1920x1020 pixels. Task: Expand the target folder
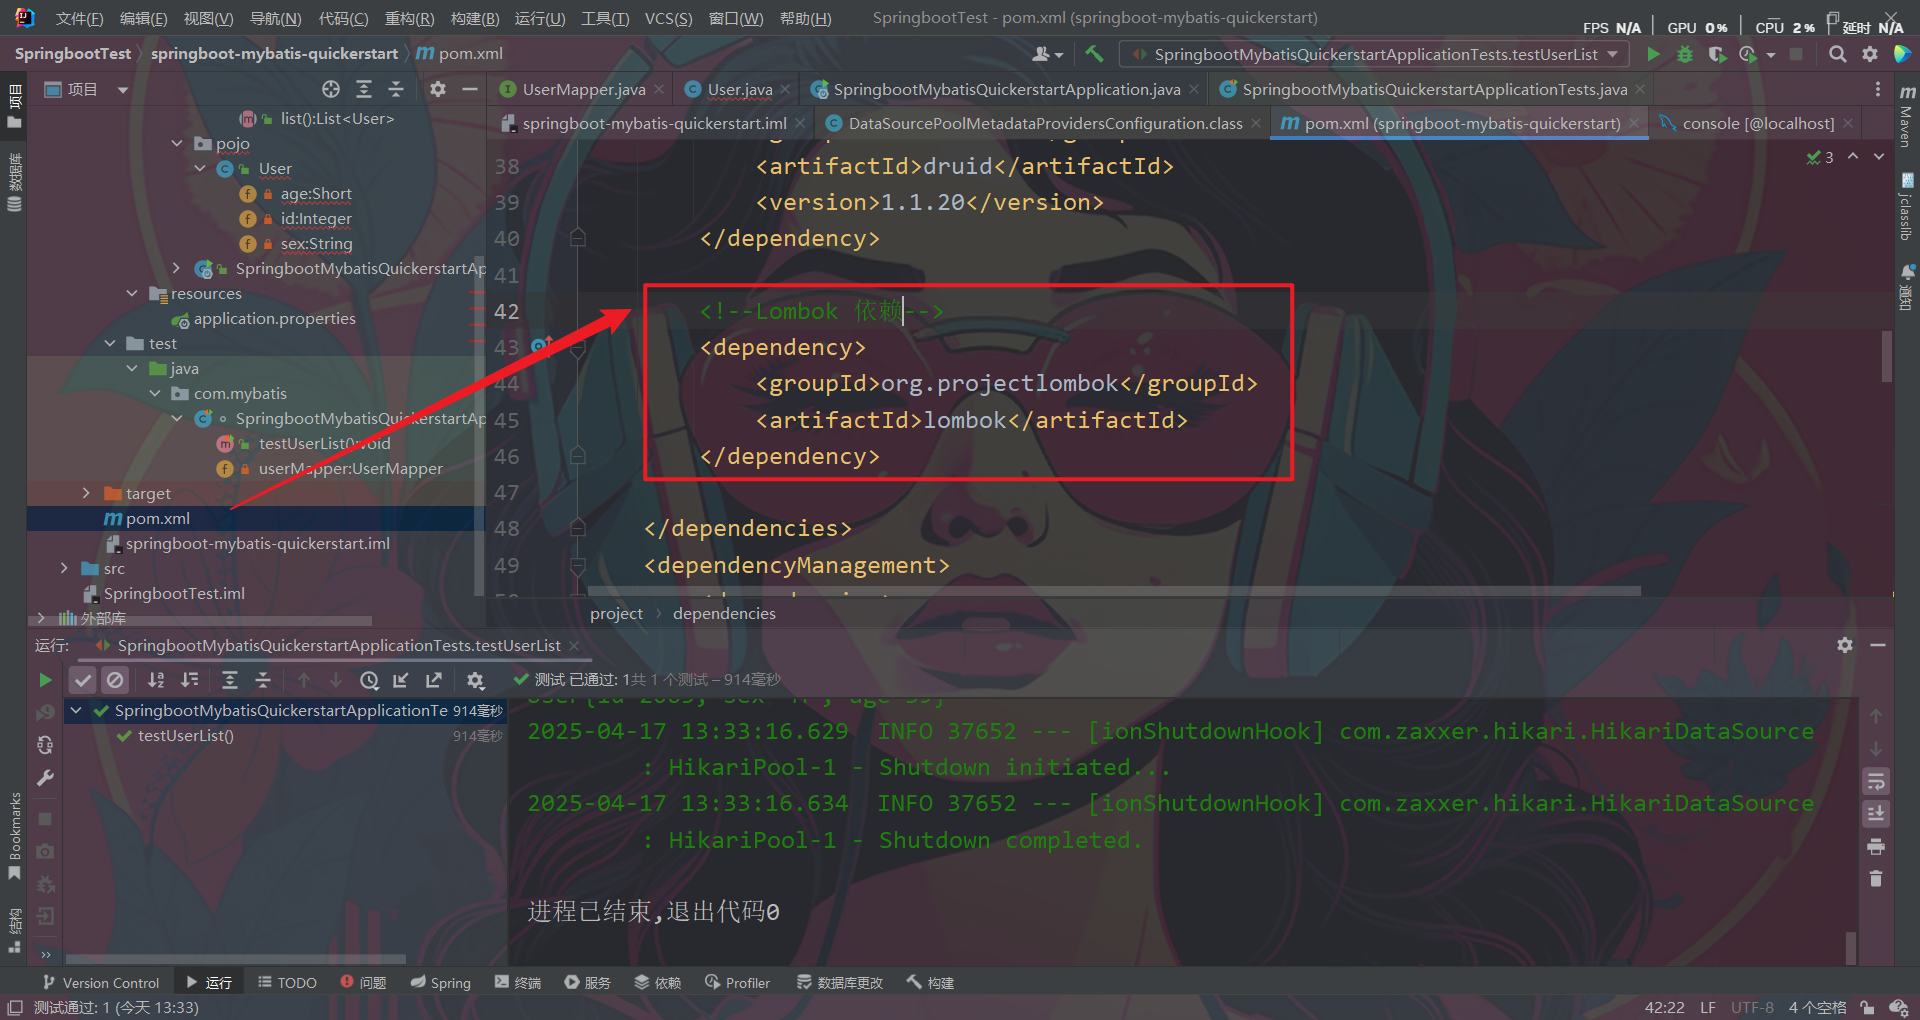pos(86,494)
